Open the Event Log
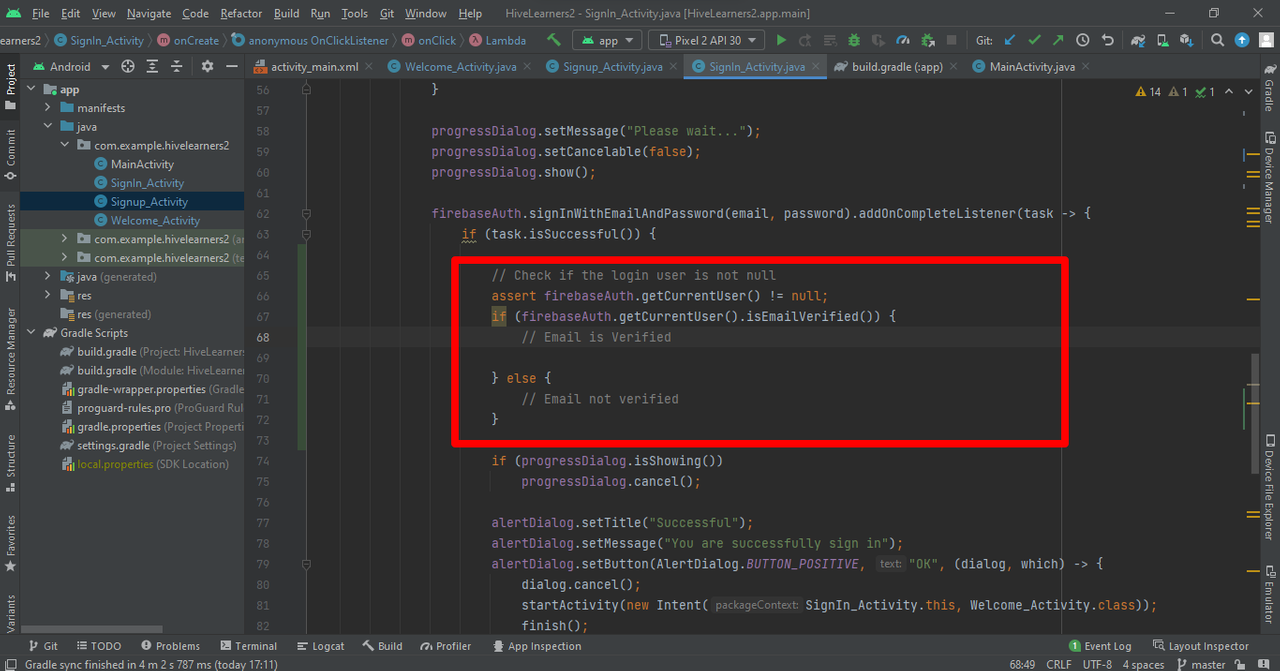The height and width of the screenshot is (671, 1280). point(1100,646)
